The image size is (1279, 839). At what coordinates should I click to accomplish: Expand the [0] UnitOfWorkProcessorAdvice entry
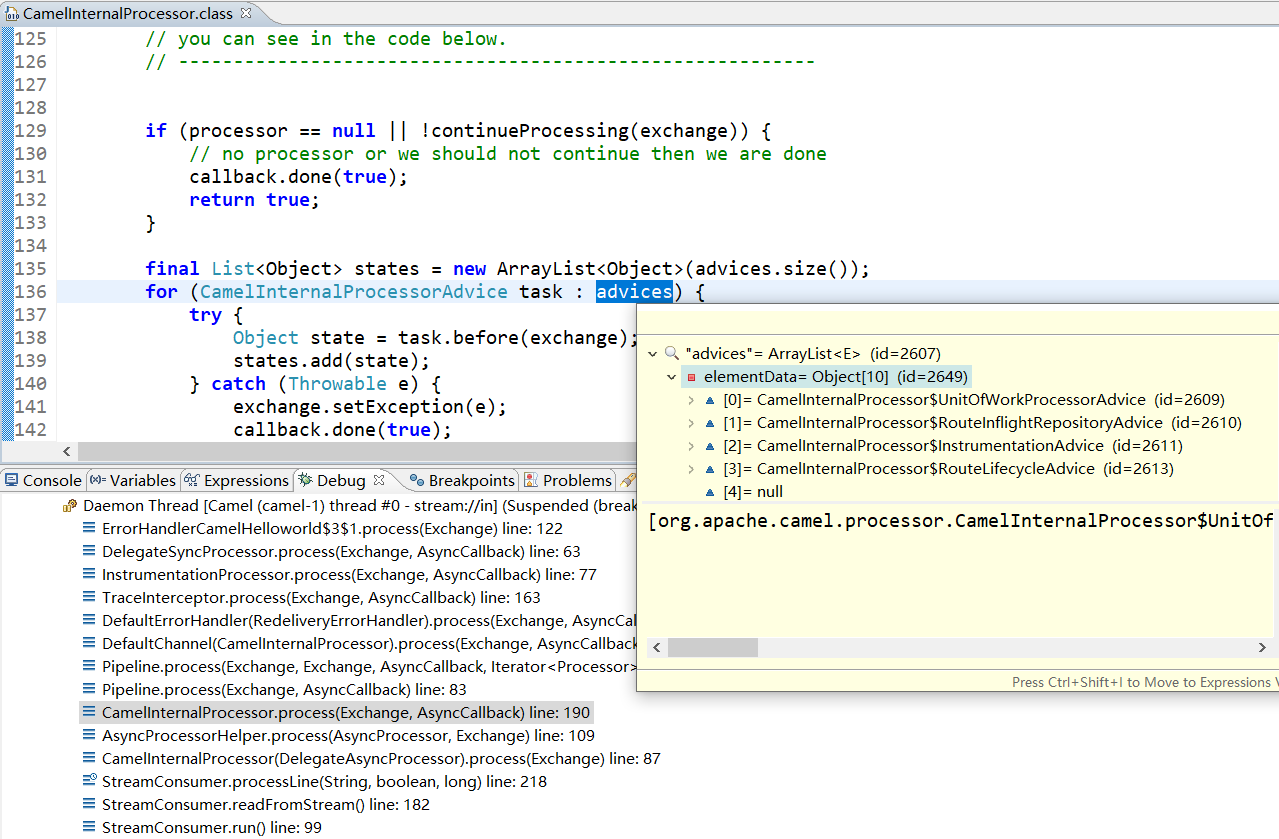[691, 400]
